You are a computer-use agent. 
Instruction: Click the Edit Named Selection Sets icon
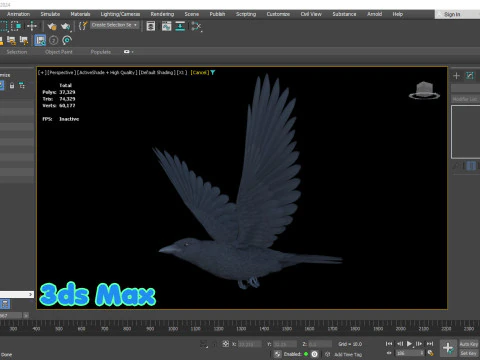tap(83, 26)
